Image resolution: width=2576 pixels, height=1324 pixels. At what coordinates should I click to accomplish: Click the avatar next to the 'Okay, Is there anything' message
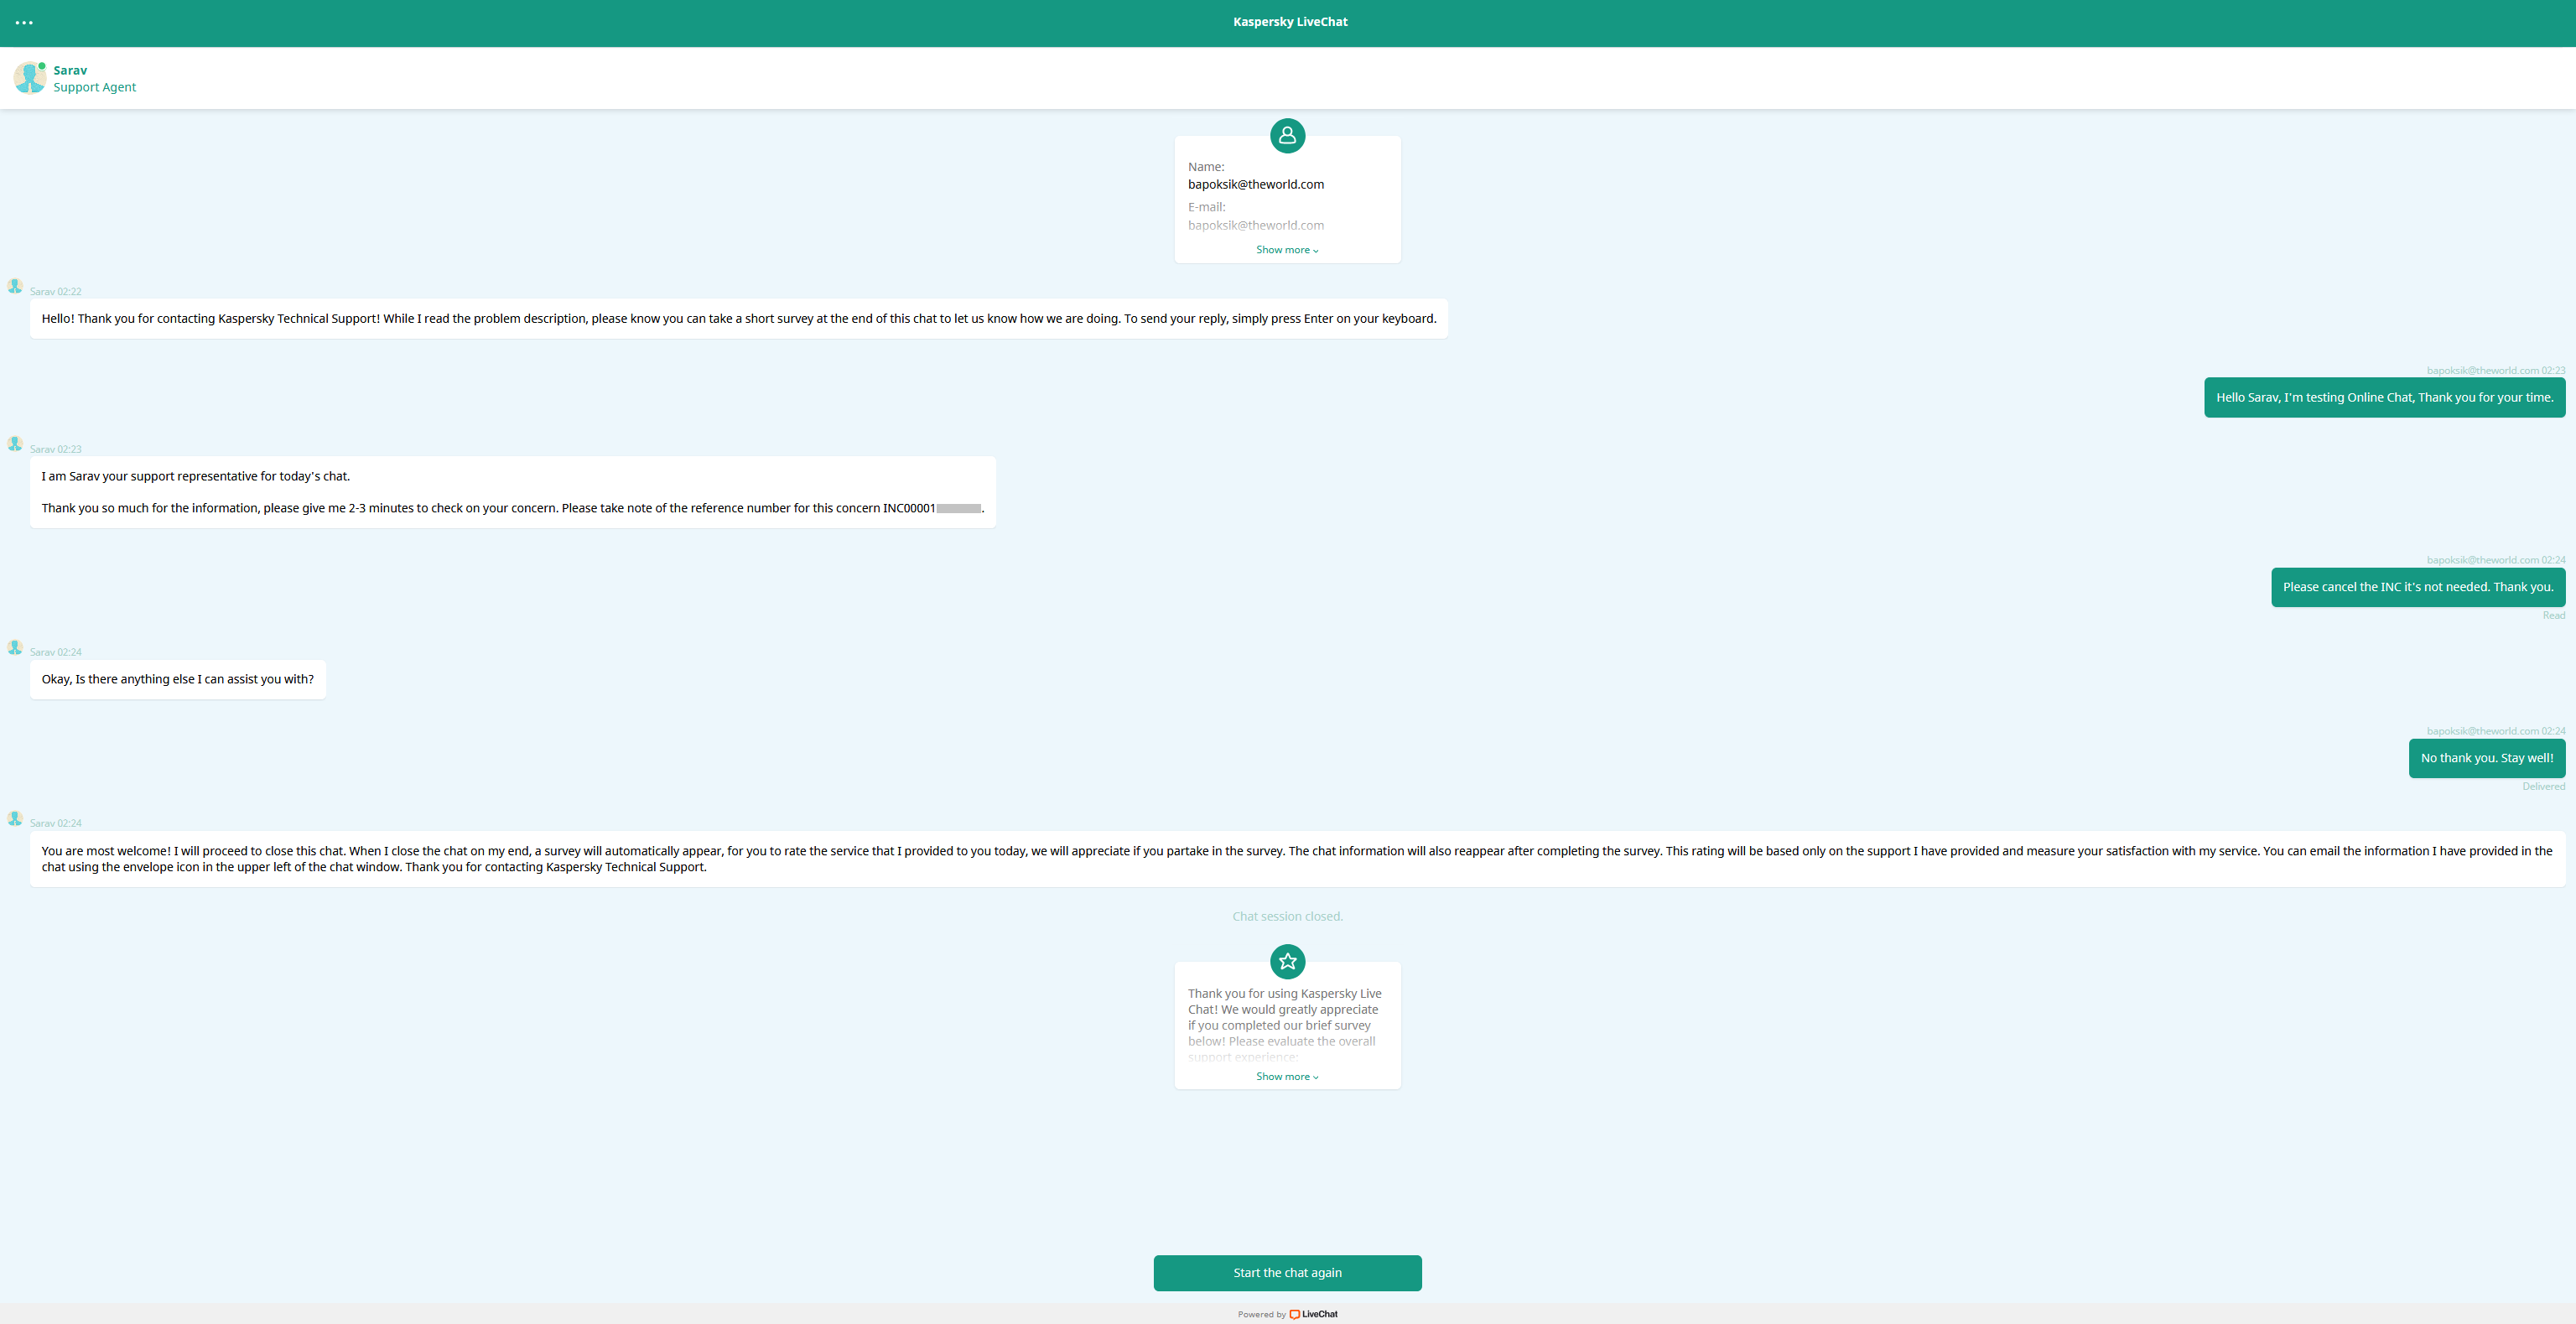pyautogui.click(x=15, y=647)
